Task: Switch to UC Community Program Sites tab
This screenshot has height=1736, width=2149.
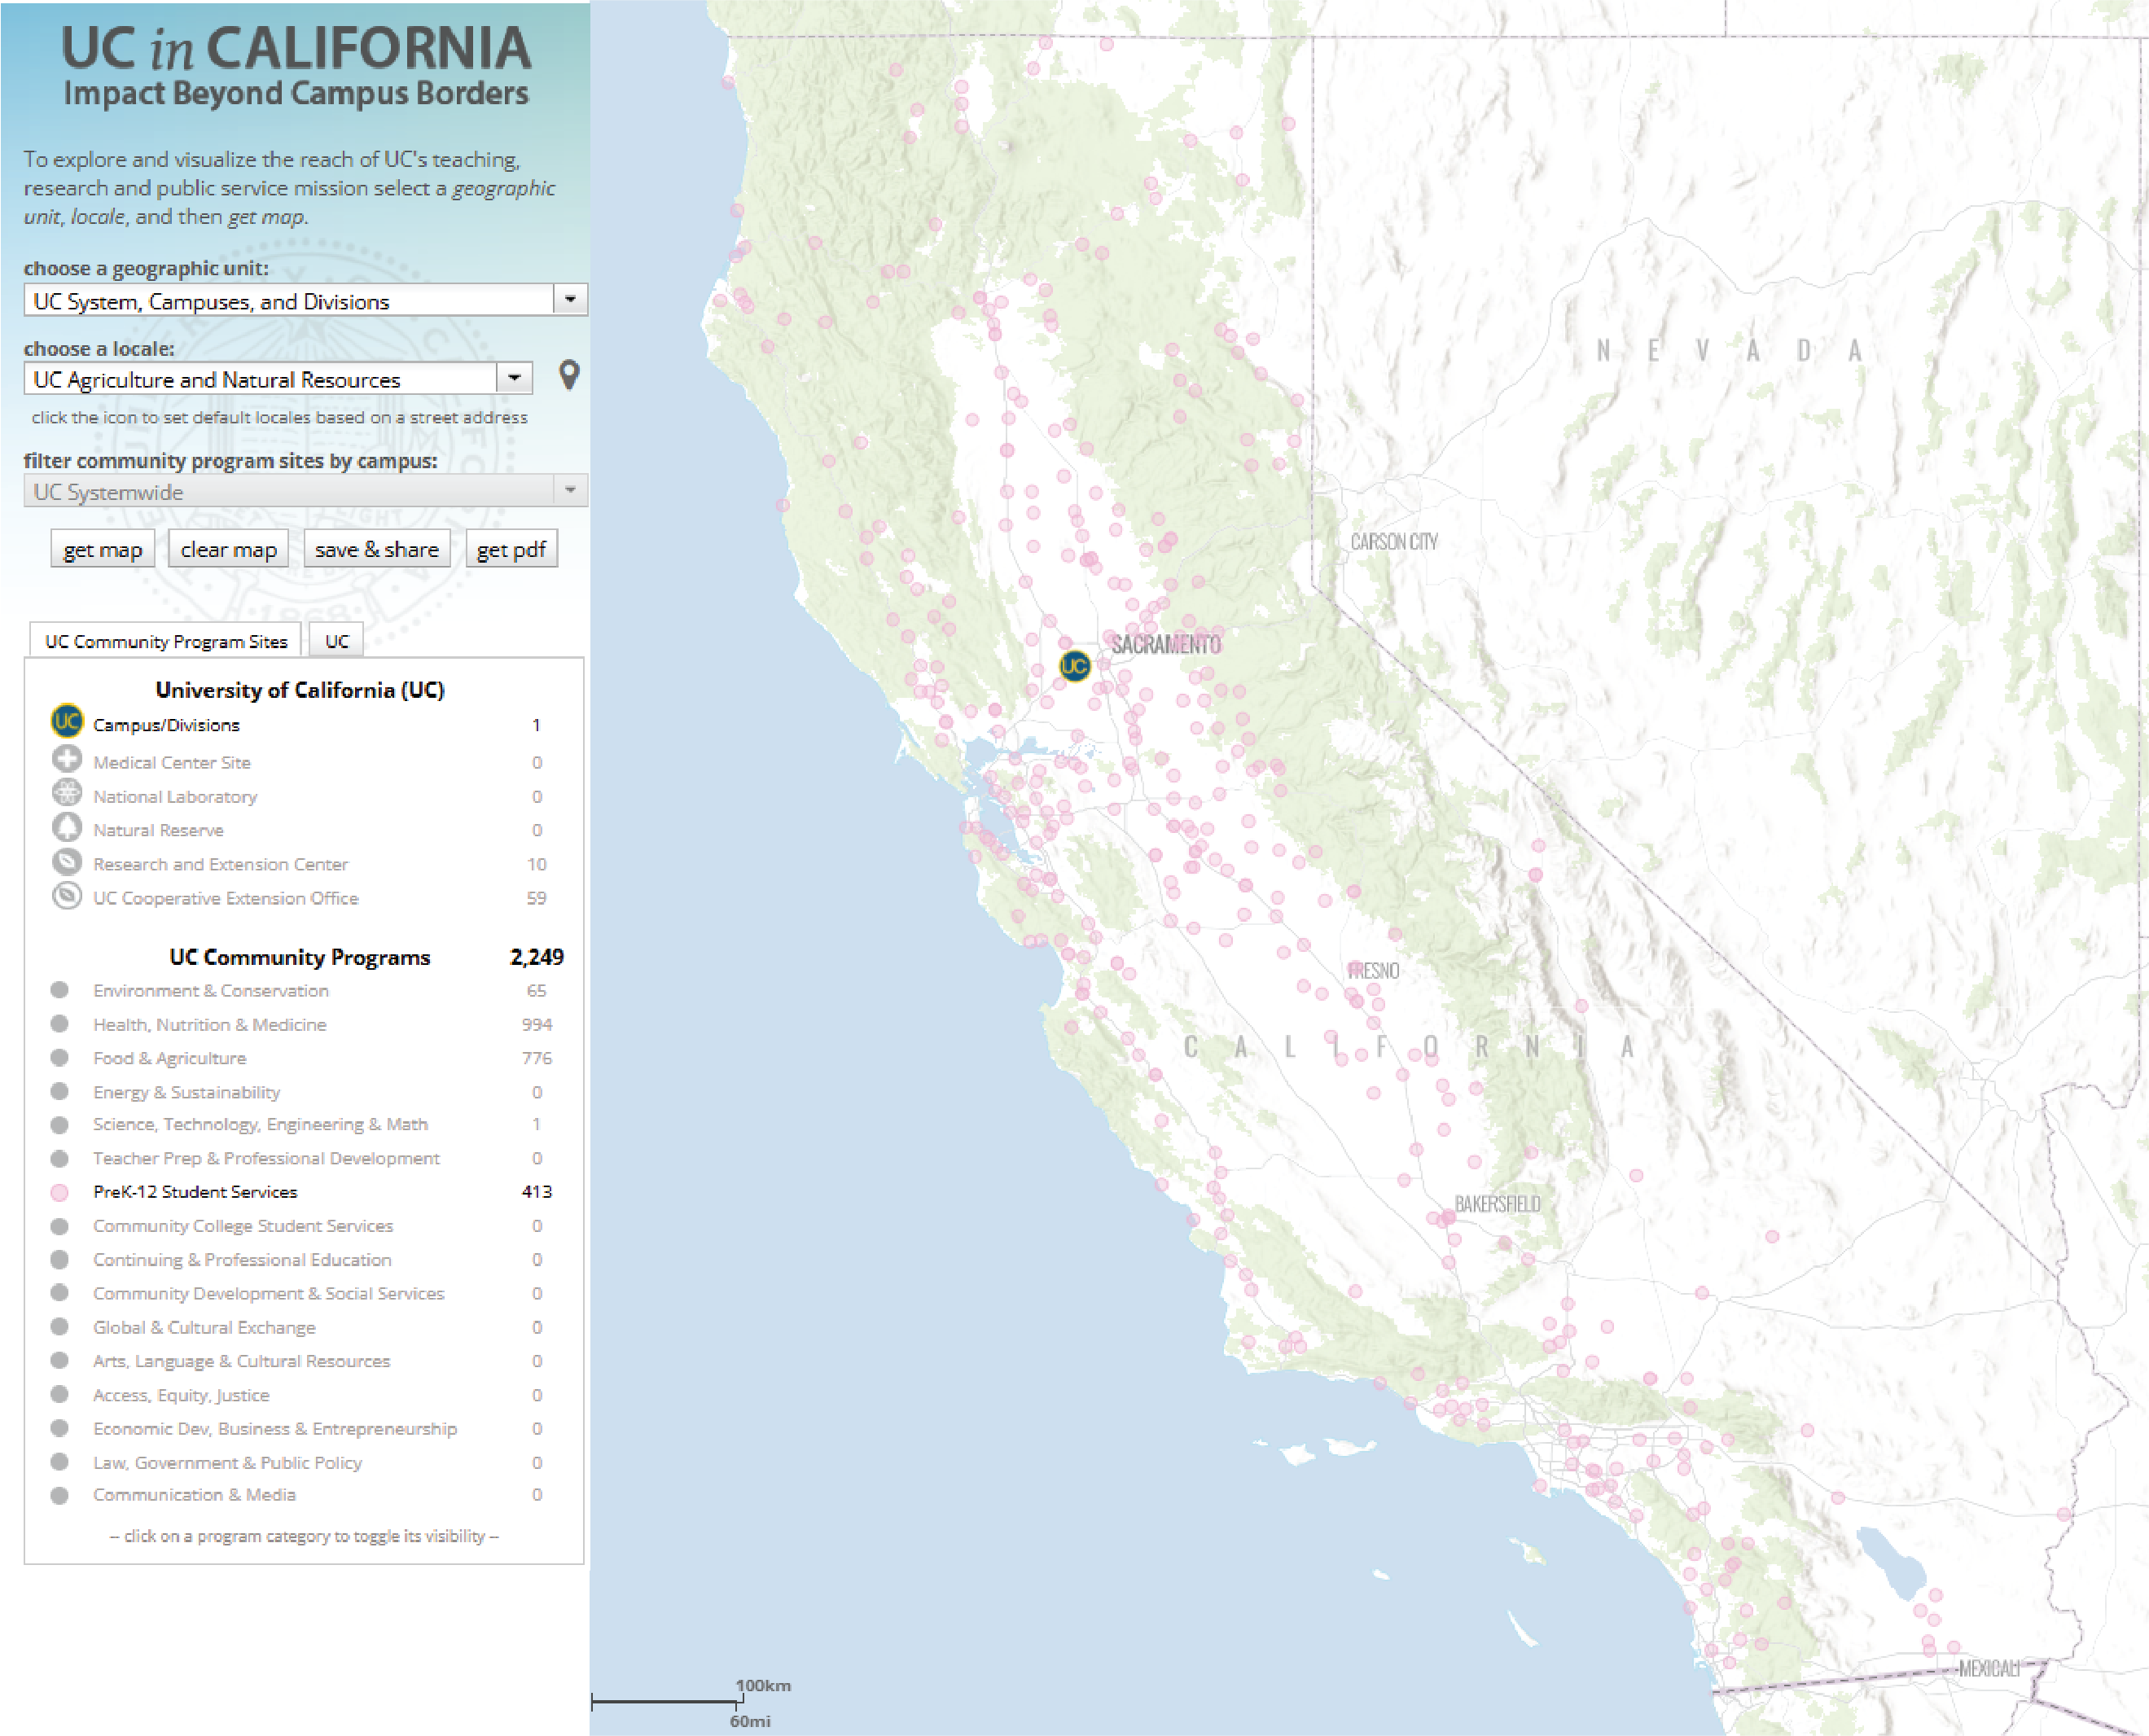Action: pyautogui.click(x=166, y=641)
